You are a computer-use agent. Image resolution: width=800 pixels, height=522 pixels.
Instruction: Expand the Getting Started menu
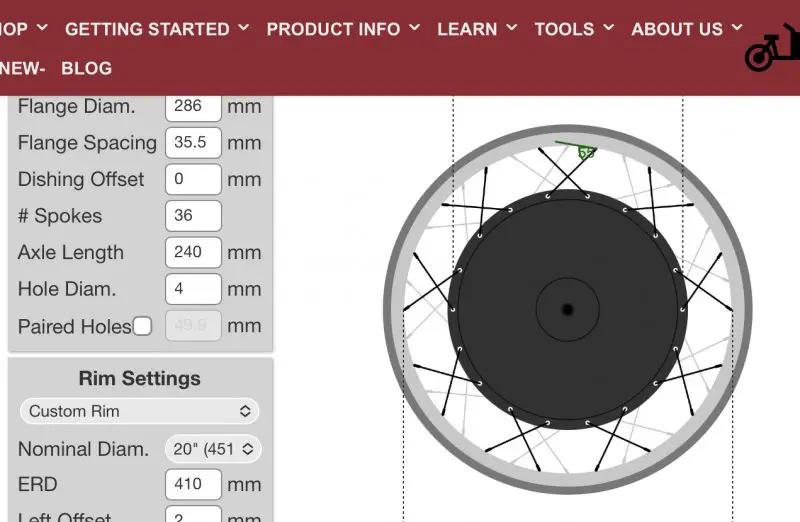[157, 29]
